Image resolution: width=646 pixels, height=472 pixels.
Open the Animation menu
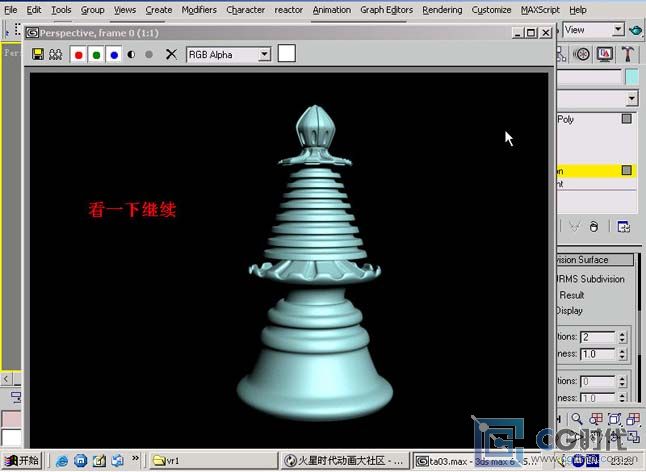pyautogui.click(x=332, y=10)
